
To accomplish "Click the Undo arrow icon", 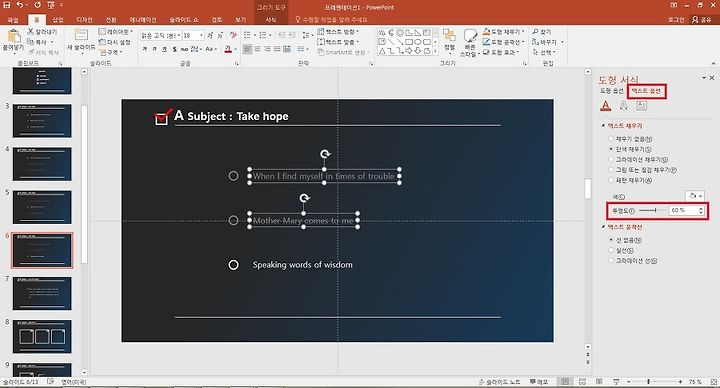I will 20,5.
